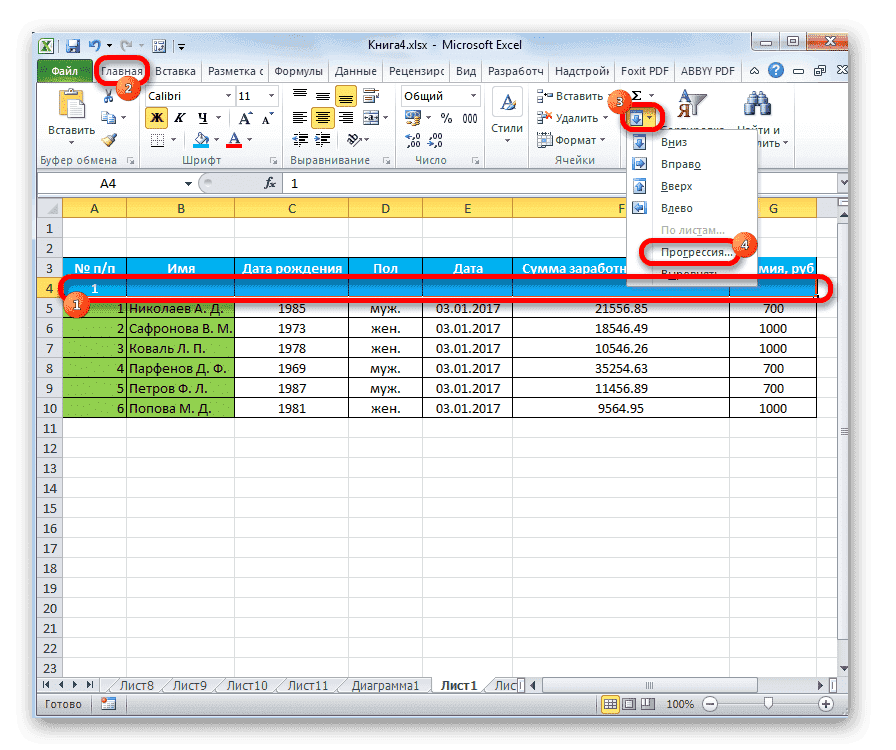This screenshot has height=750, width=896.
Task: Choose Прогрессия from the Fill menu
Action: tap(694, 253)
